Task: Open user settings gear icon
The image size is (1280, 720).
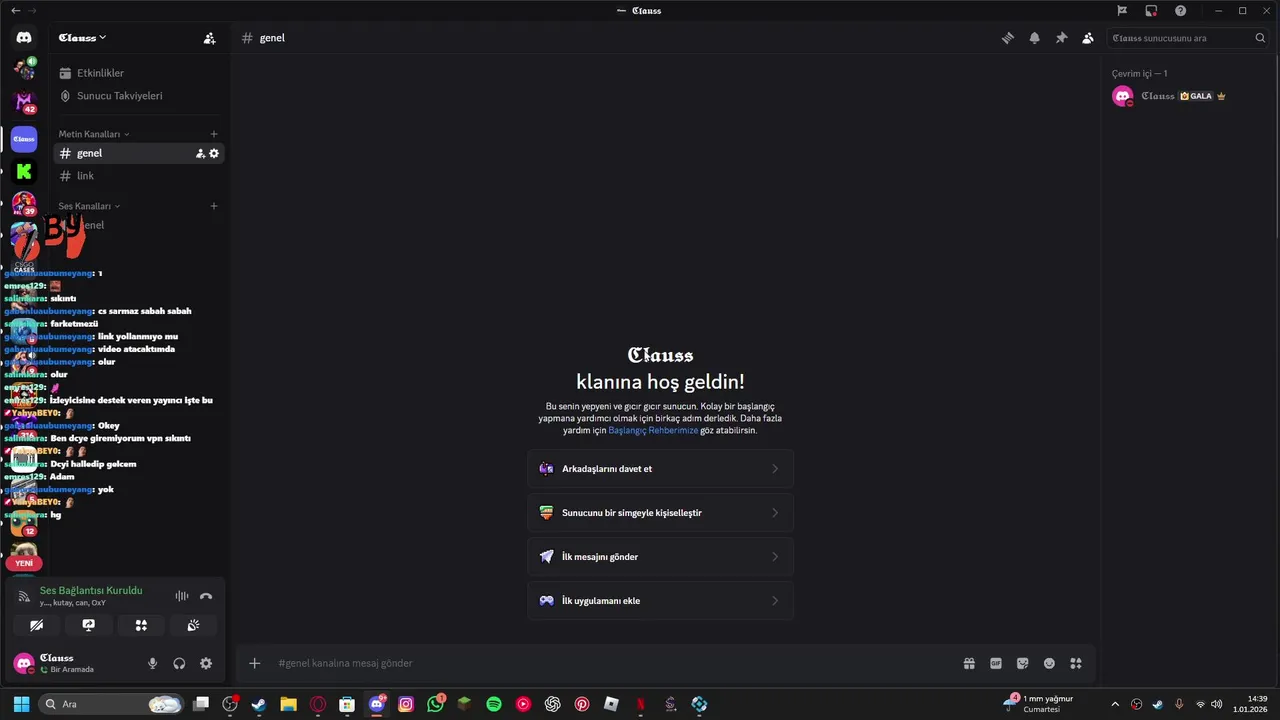Action: tap(206, 663)
